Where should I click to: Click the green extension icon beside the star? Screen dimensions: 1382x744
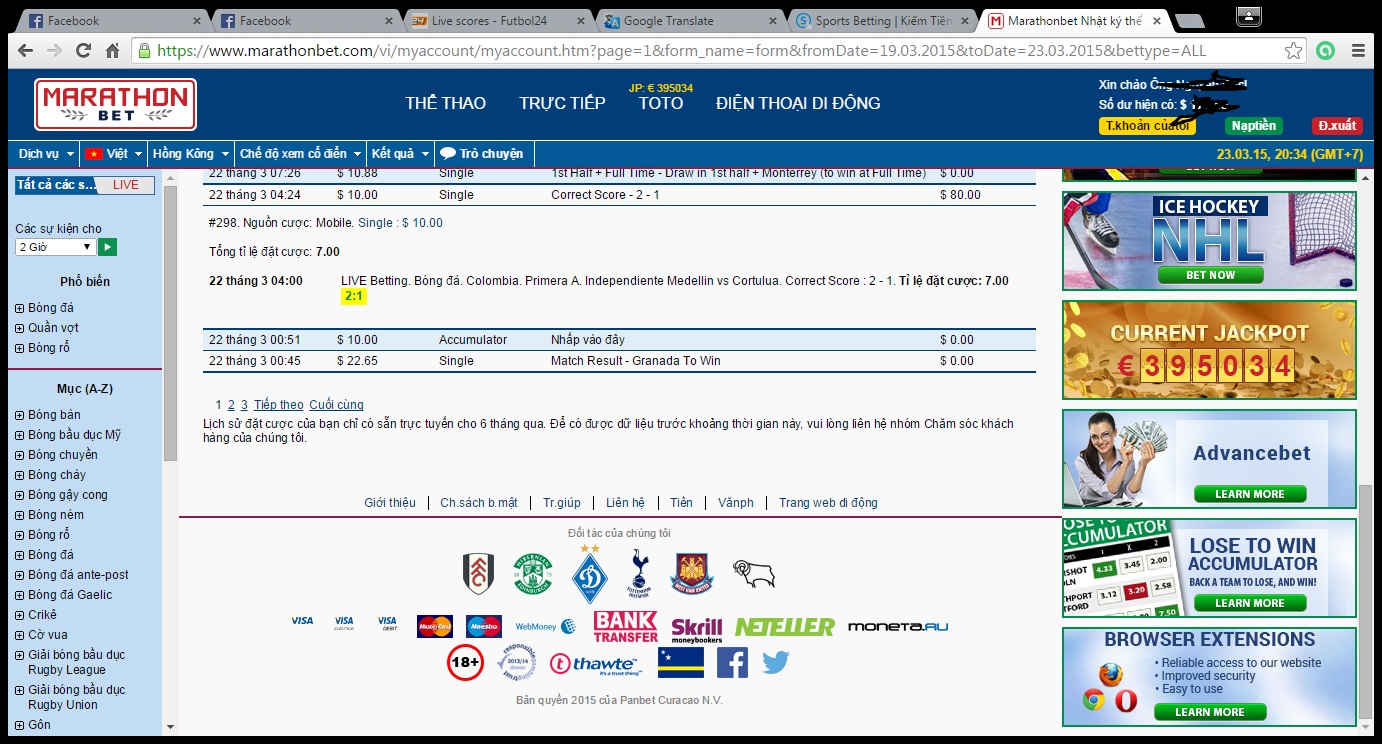pos(1326,51)
